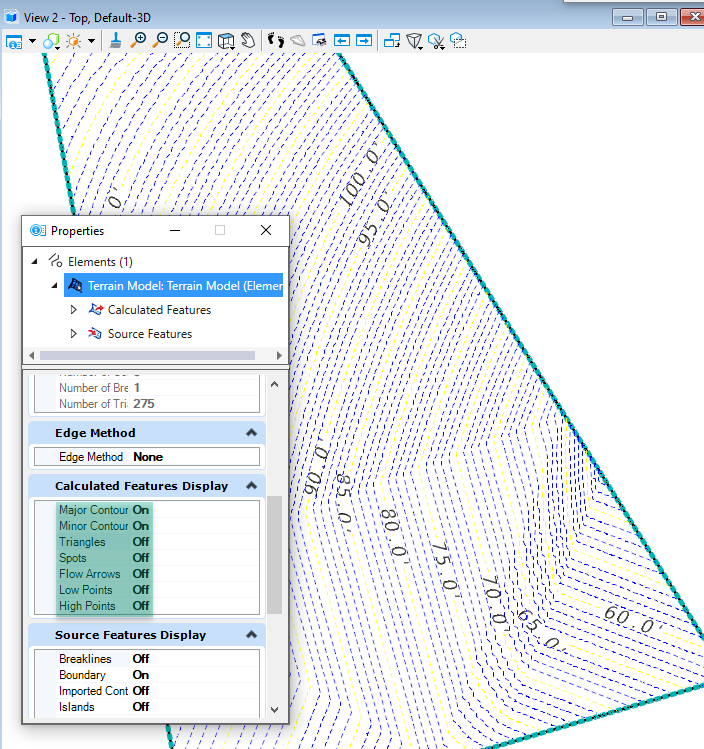Activate the Walk footprints tool
This screenshot has height=749, width=704.
276,40
